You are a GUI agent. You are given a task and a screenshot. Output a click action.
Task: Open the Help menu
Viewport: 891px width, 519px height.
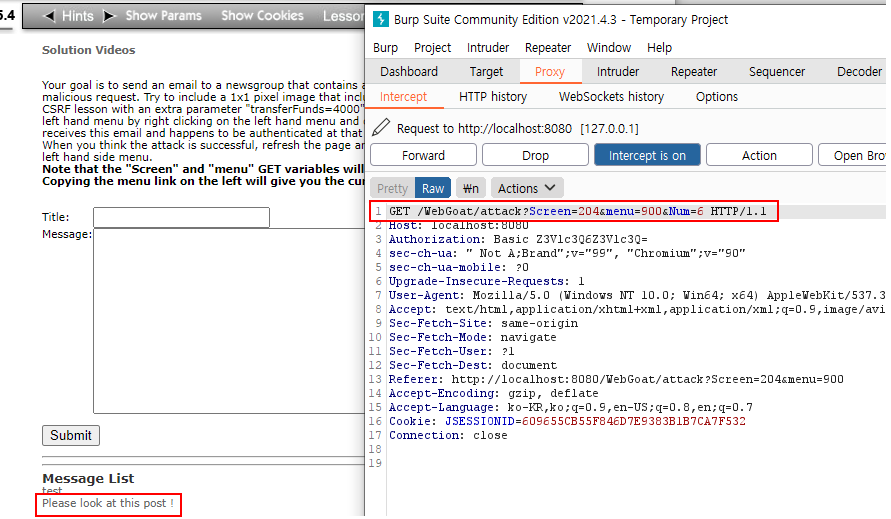(x=659, y=48)
